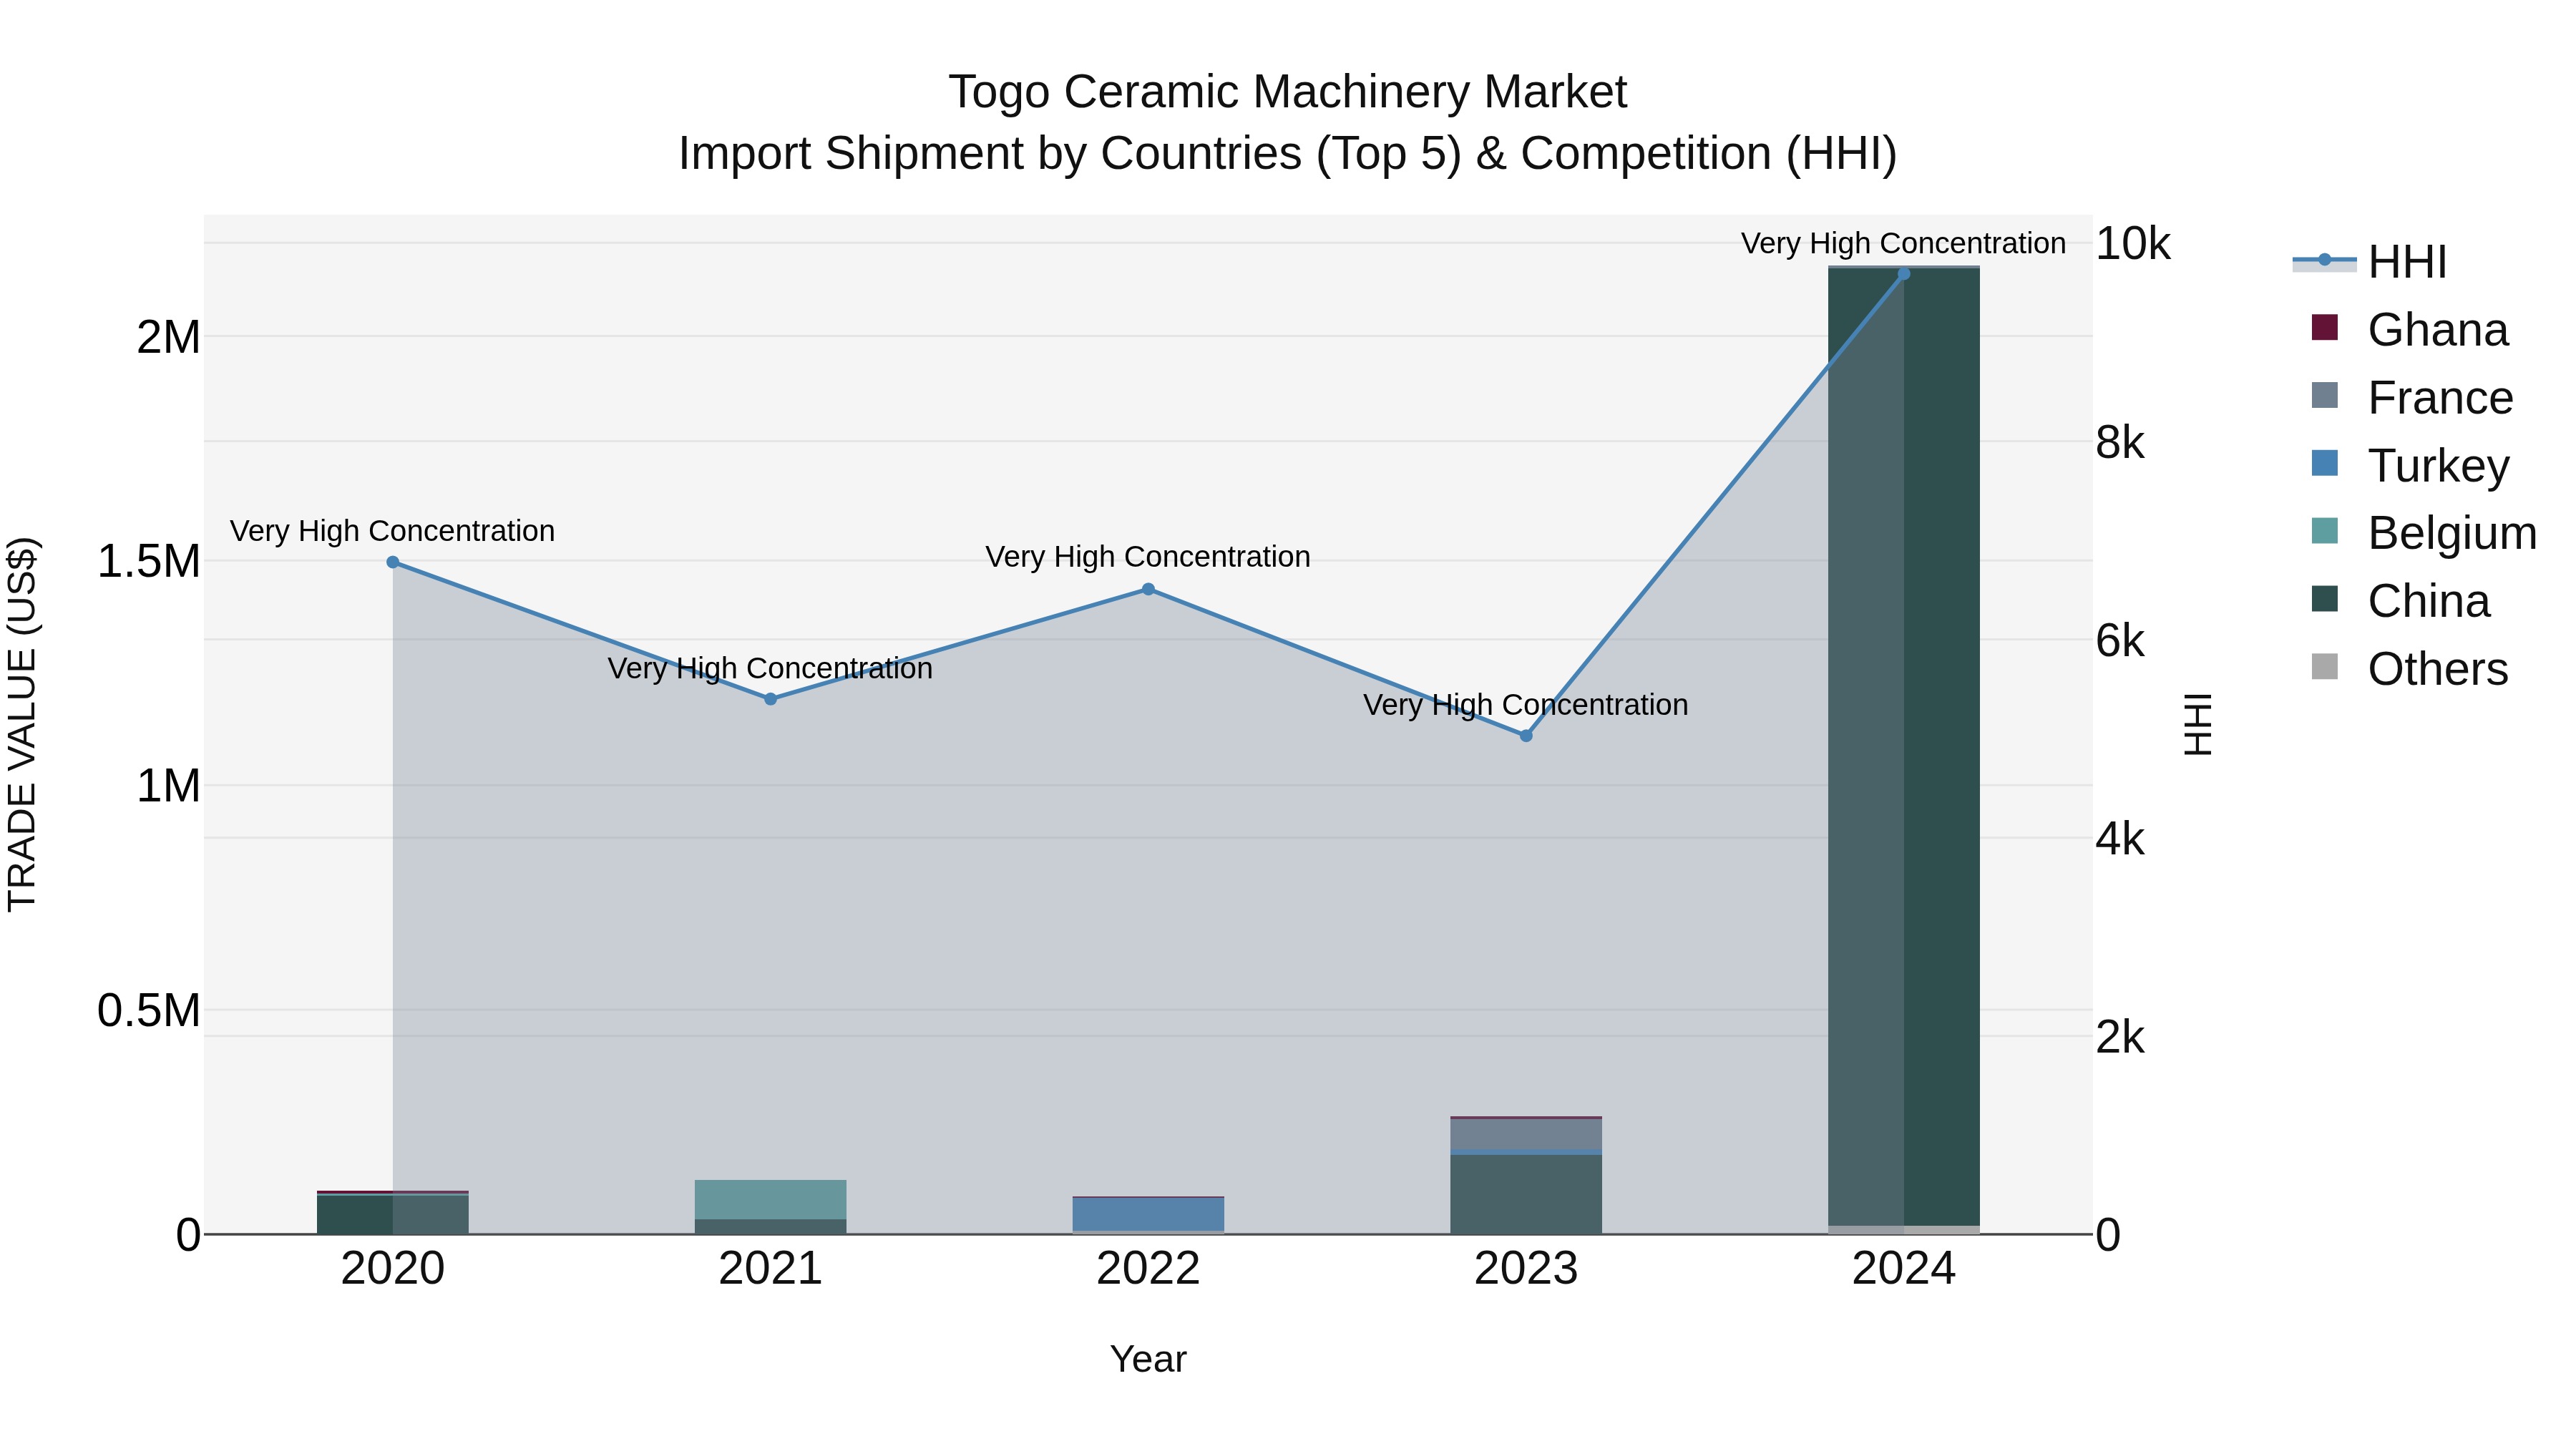The image size is (2576, 1449).
Task: Click the China dark green legend swatch
Action: tap(2325, 598)
